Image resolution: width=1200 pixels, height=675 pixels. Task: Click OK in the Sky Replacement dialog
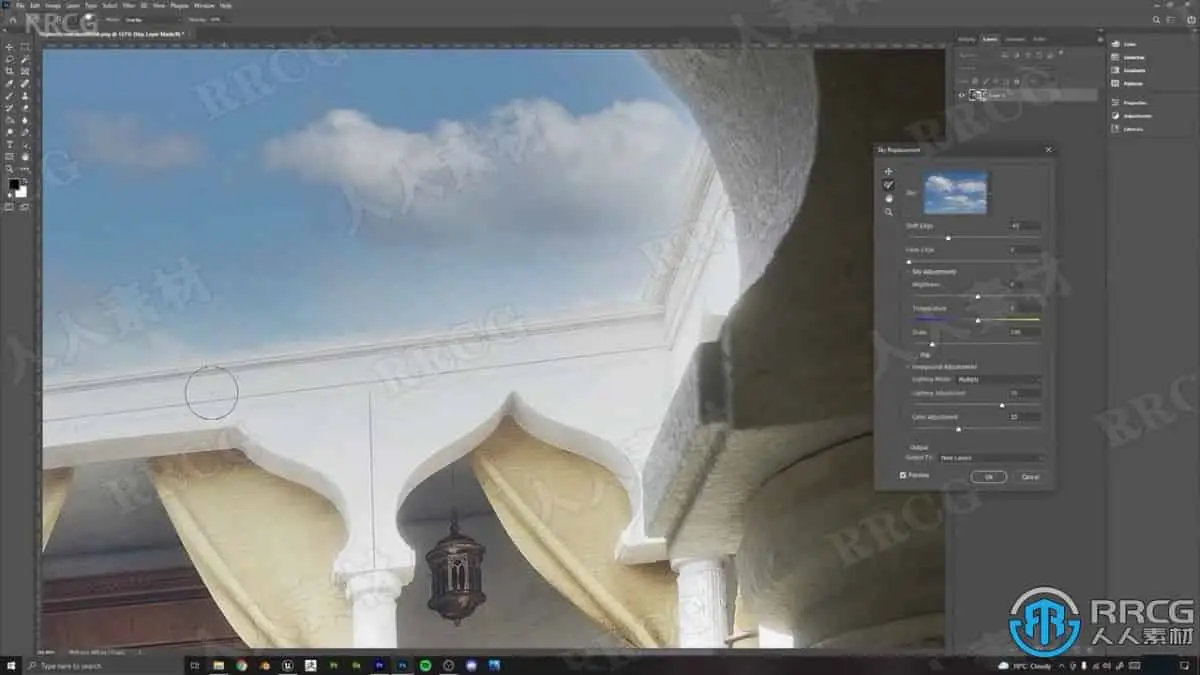coord(988,477)
